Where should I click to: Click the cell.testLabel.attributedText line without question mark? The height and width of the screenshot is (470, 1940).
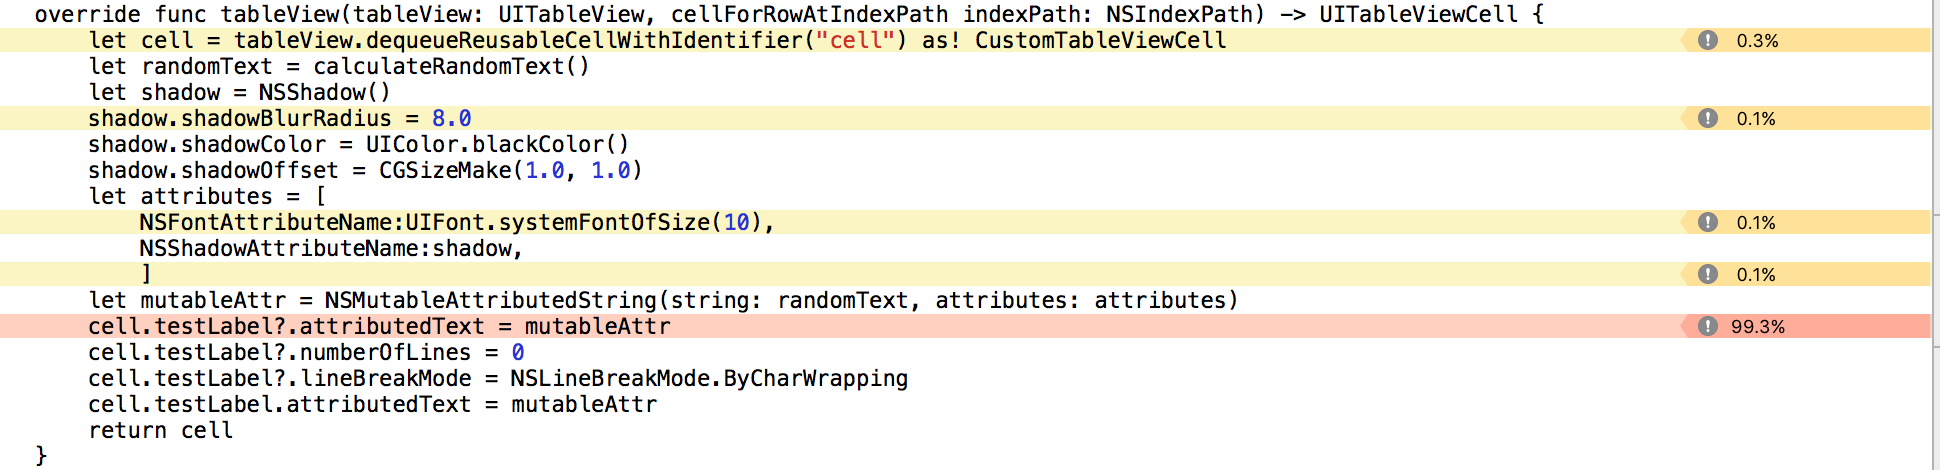tap(373, 404)
